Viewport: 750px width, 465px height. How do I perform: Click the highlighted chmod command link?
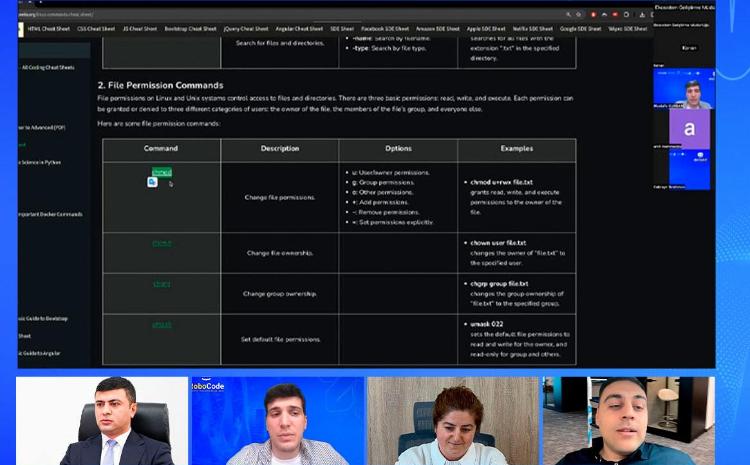point(161,172)
